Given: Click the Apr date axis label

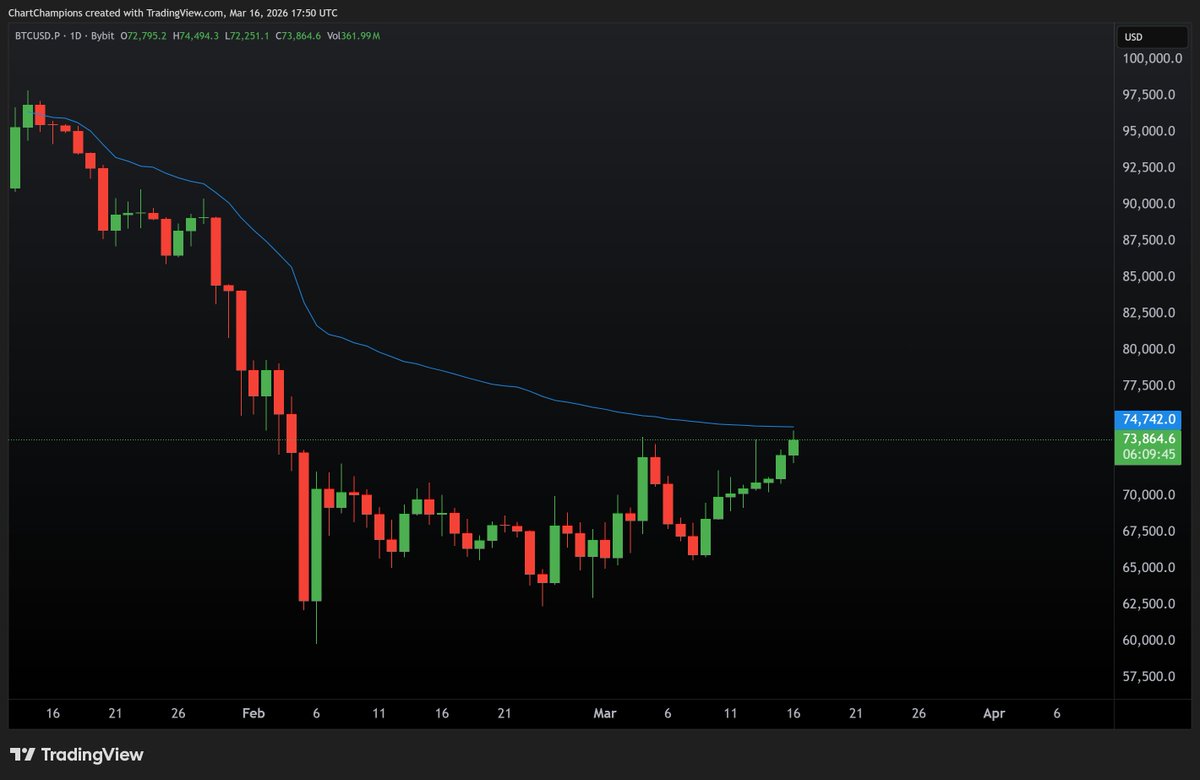Looking at the screenshot, I should pyautogui.click(x=994, y=714).
